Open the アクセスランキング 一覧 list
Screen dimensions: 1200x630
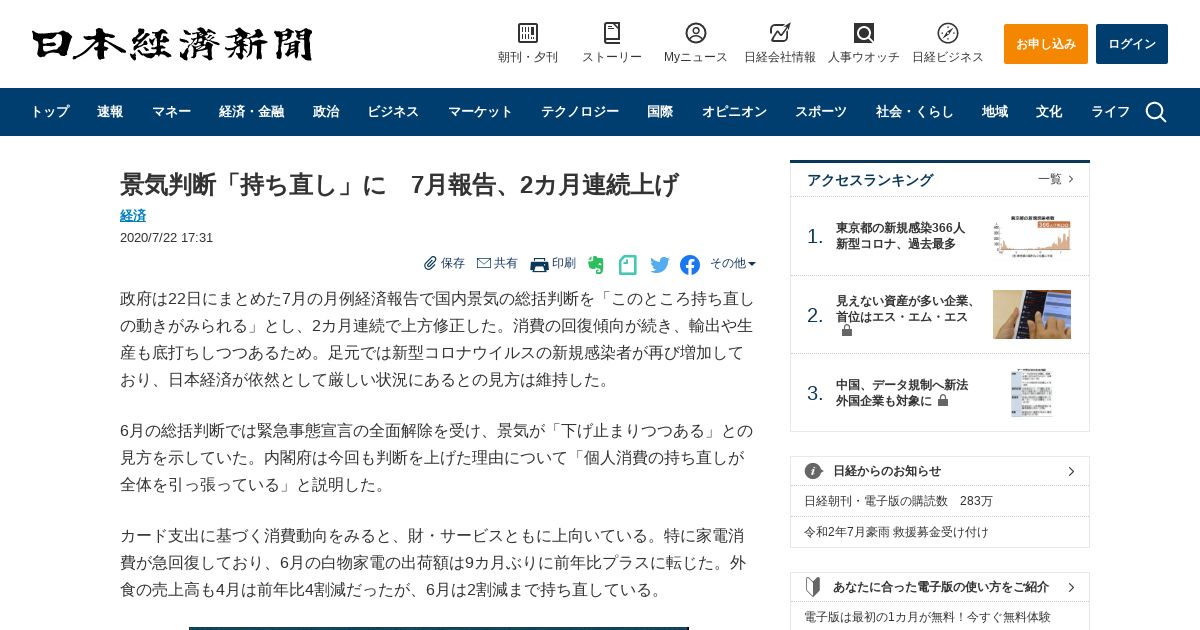pos(1056,179)
